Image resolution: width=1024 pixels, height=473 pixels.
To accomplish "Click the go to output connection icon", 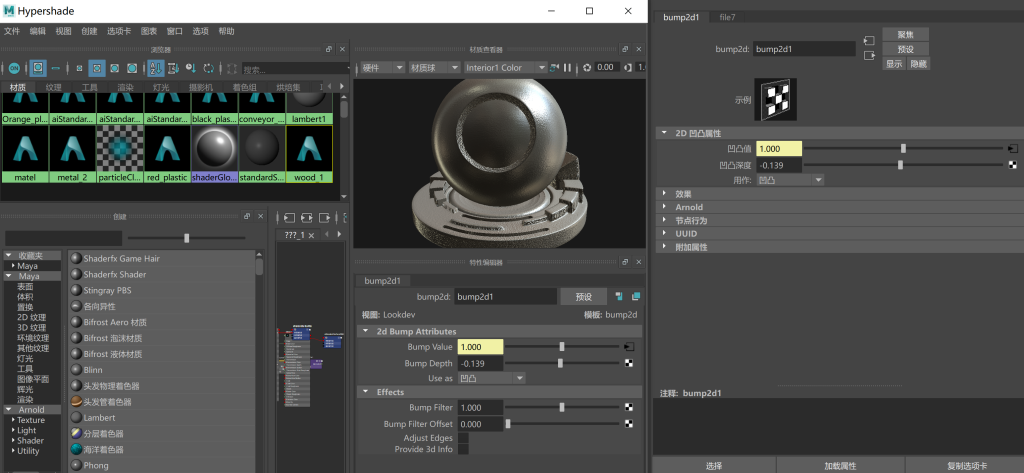I will pyautogui.click(x=869, y=56).
